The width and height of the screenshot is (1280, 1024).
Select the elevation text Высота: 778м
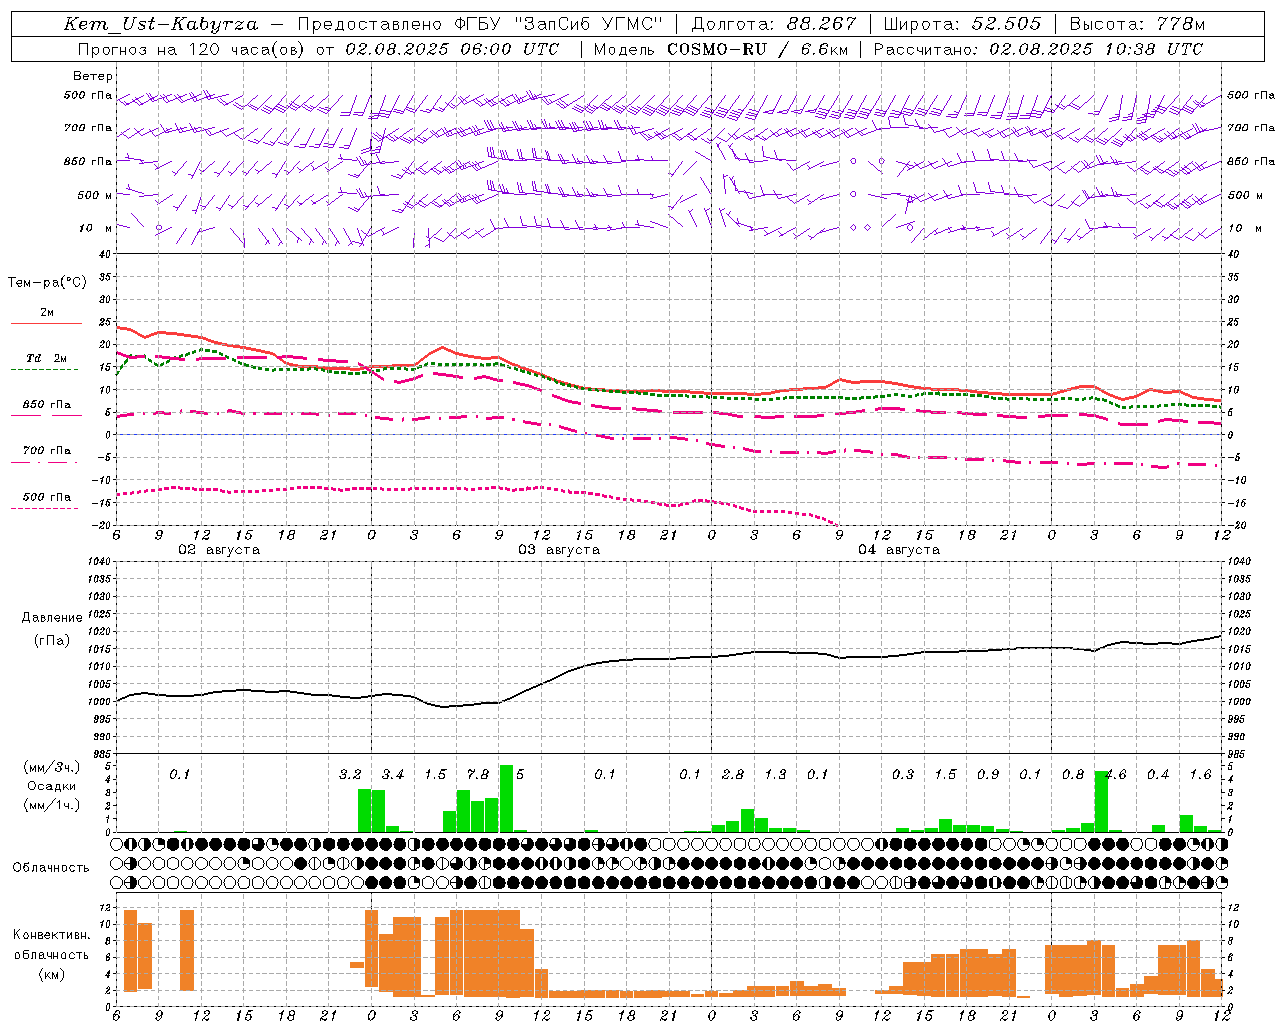pyautogui.click(x=1137, y=24)
